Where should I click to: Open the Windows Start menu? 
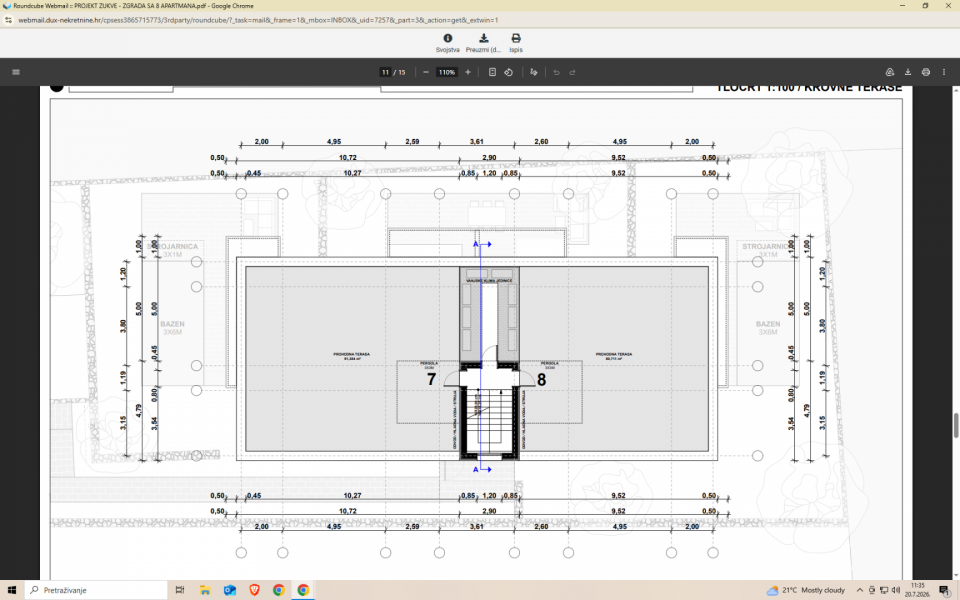[12, 590]
